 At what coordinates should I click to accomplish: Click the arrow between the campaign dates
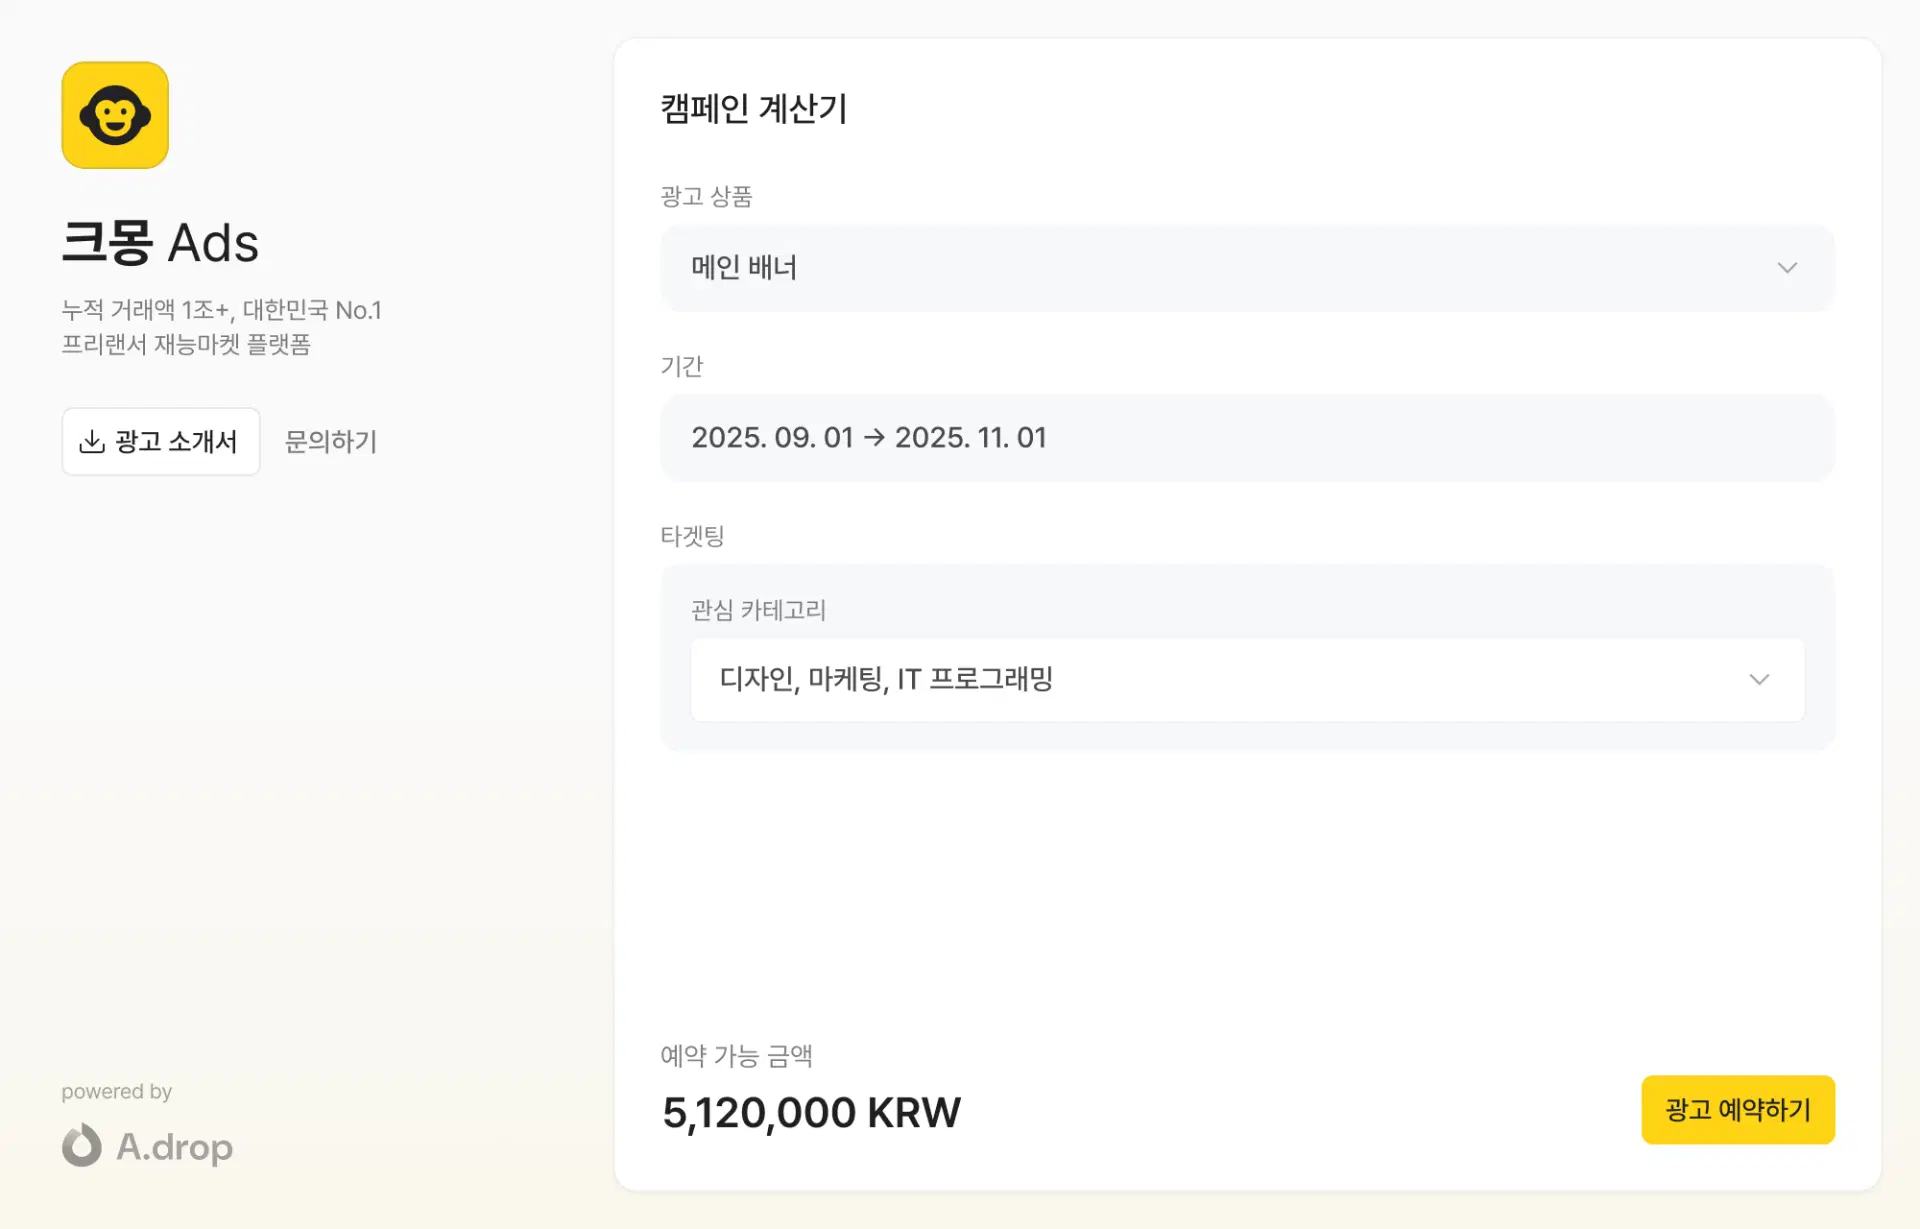pos(874,438)
